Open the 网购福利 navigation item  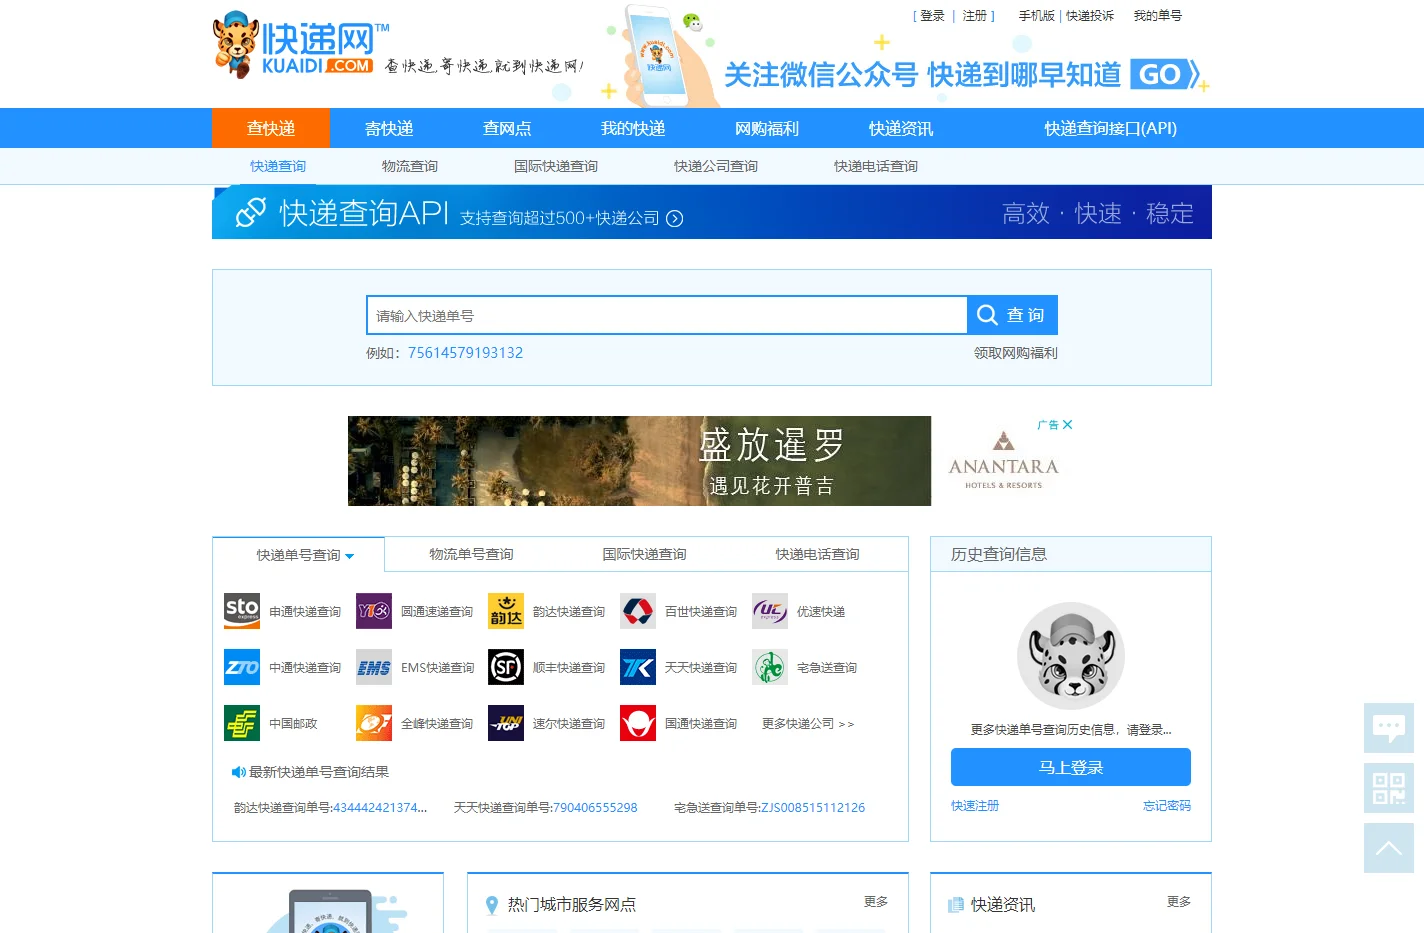pyautogui.click(x=767, y=128)
